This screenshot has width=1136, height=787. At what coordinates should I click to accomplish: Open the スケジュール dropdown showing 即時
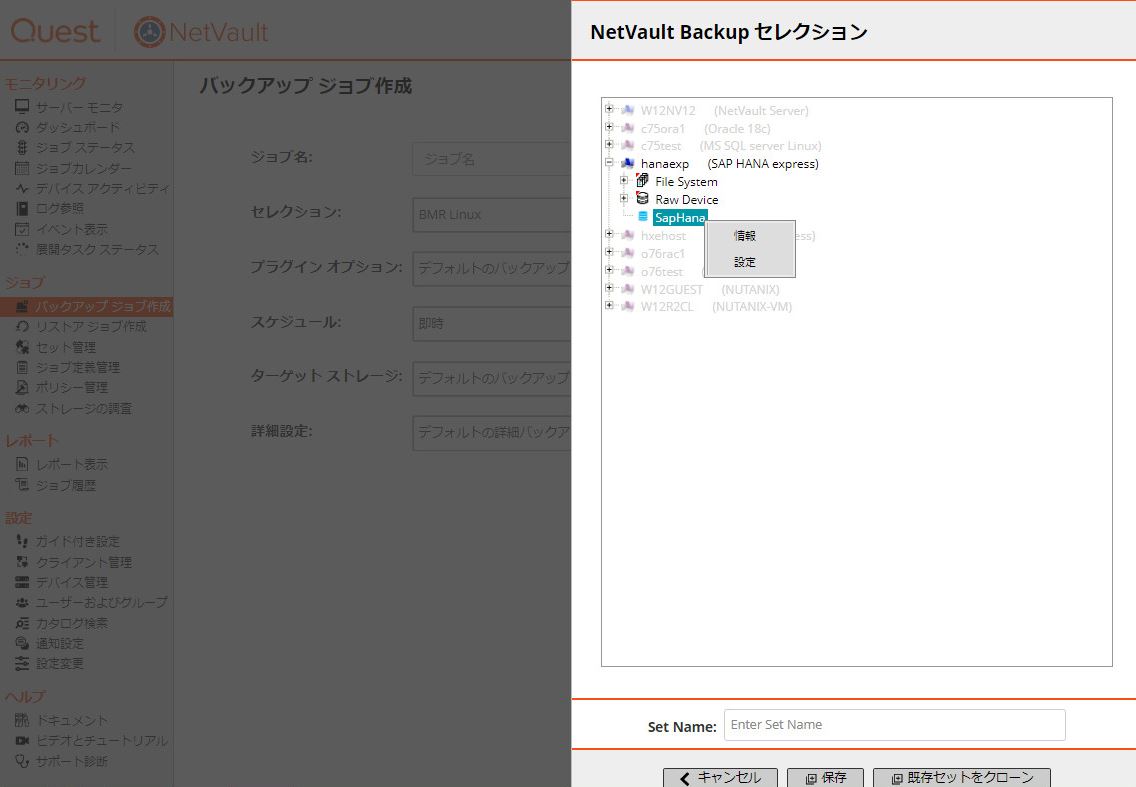coord(492,323)
